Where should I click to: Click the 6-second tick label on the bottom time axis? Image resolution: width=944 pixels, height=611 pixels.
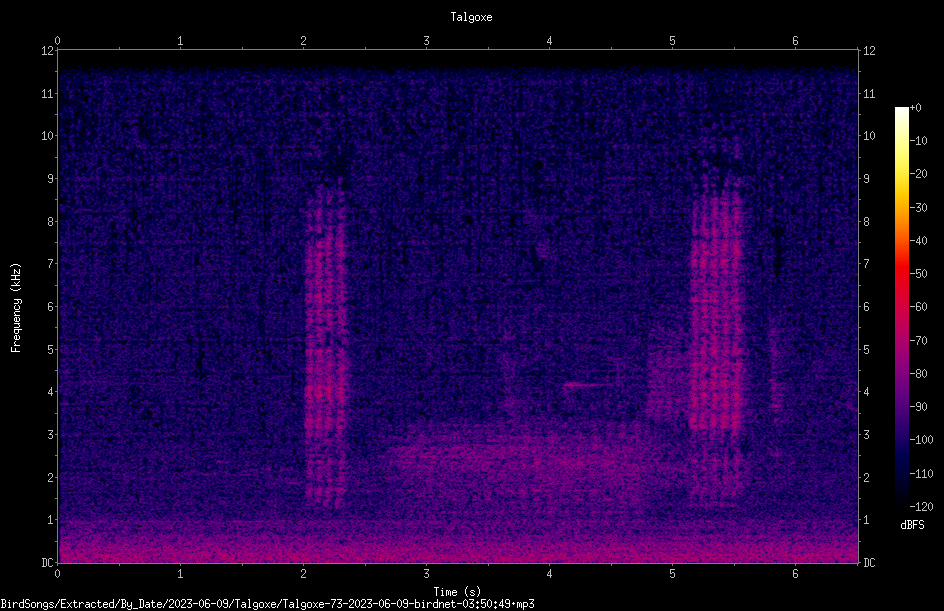795,574
